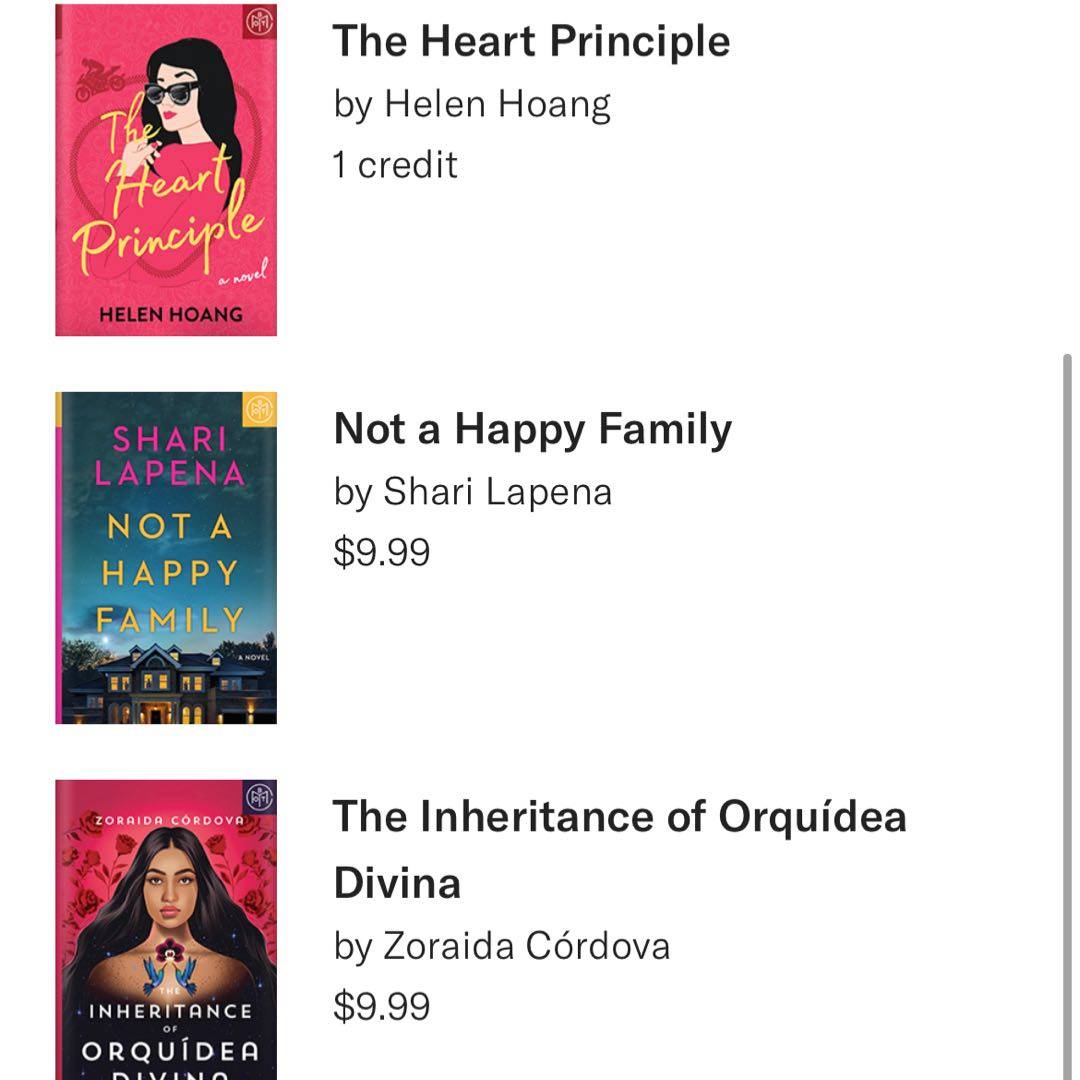
Task: Click the HELEN HOANG name printed on the cover
Action: pos(170,314)
